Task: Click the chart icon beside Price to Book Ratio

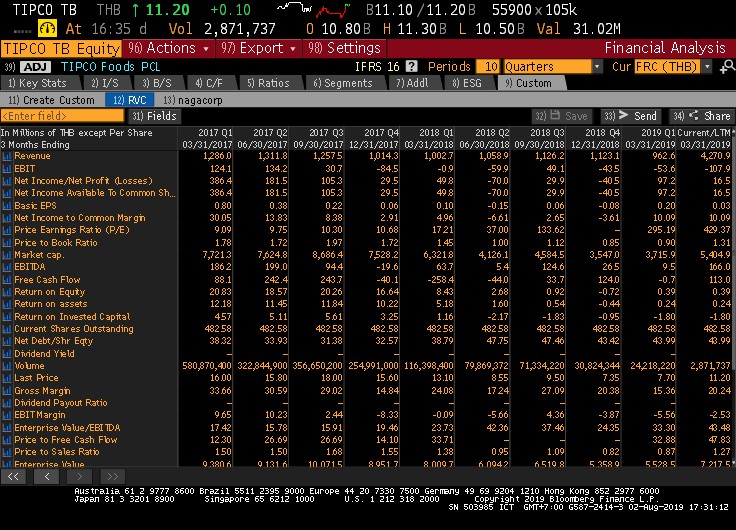Action: pyautogui.click(x=7, y=243)
